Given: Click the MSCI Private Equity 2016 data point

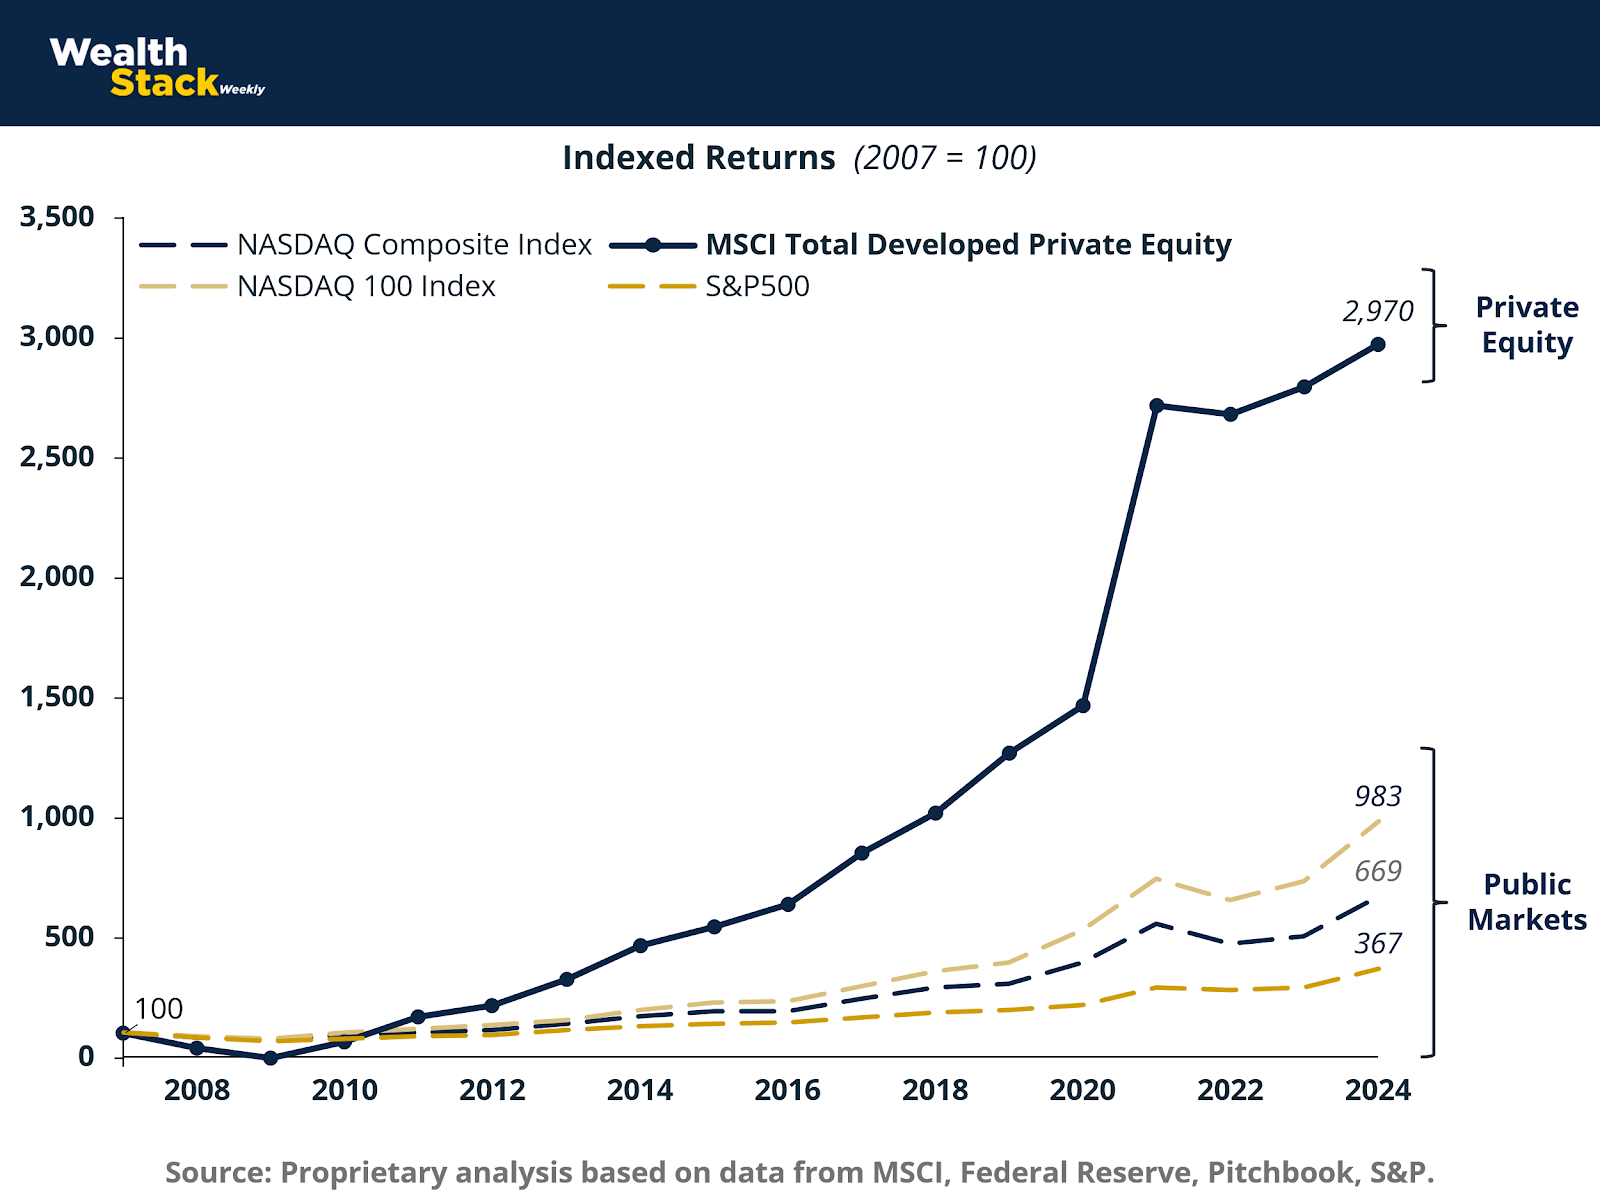Looking at the screenshot, I should (788, 904).
